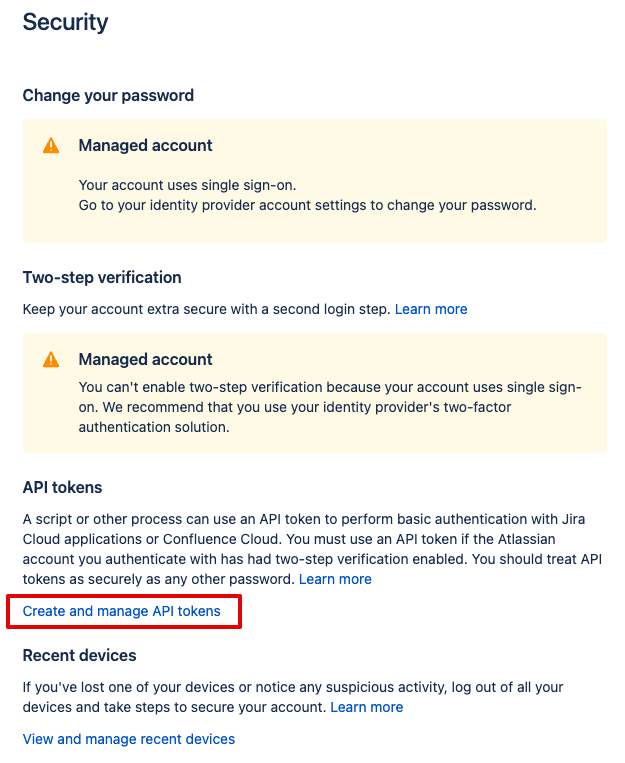The width and height of the screenshot is (625, 763).
Task: Click the Security page heading
Action: 65,22
